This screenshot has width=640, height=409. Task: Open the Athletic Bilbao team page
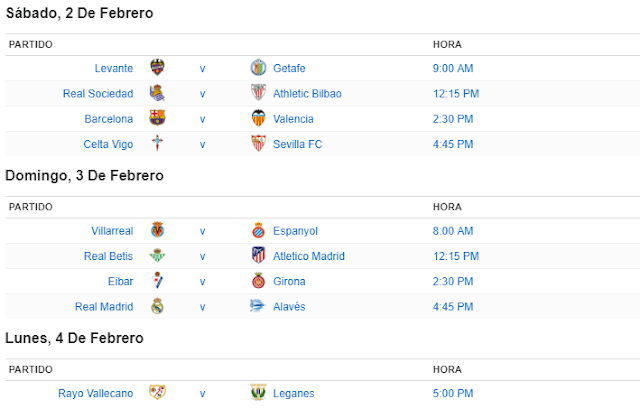(307, 94)
